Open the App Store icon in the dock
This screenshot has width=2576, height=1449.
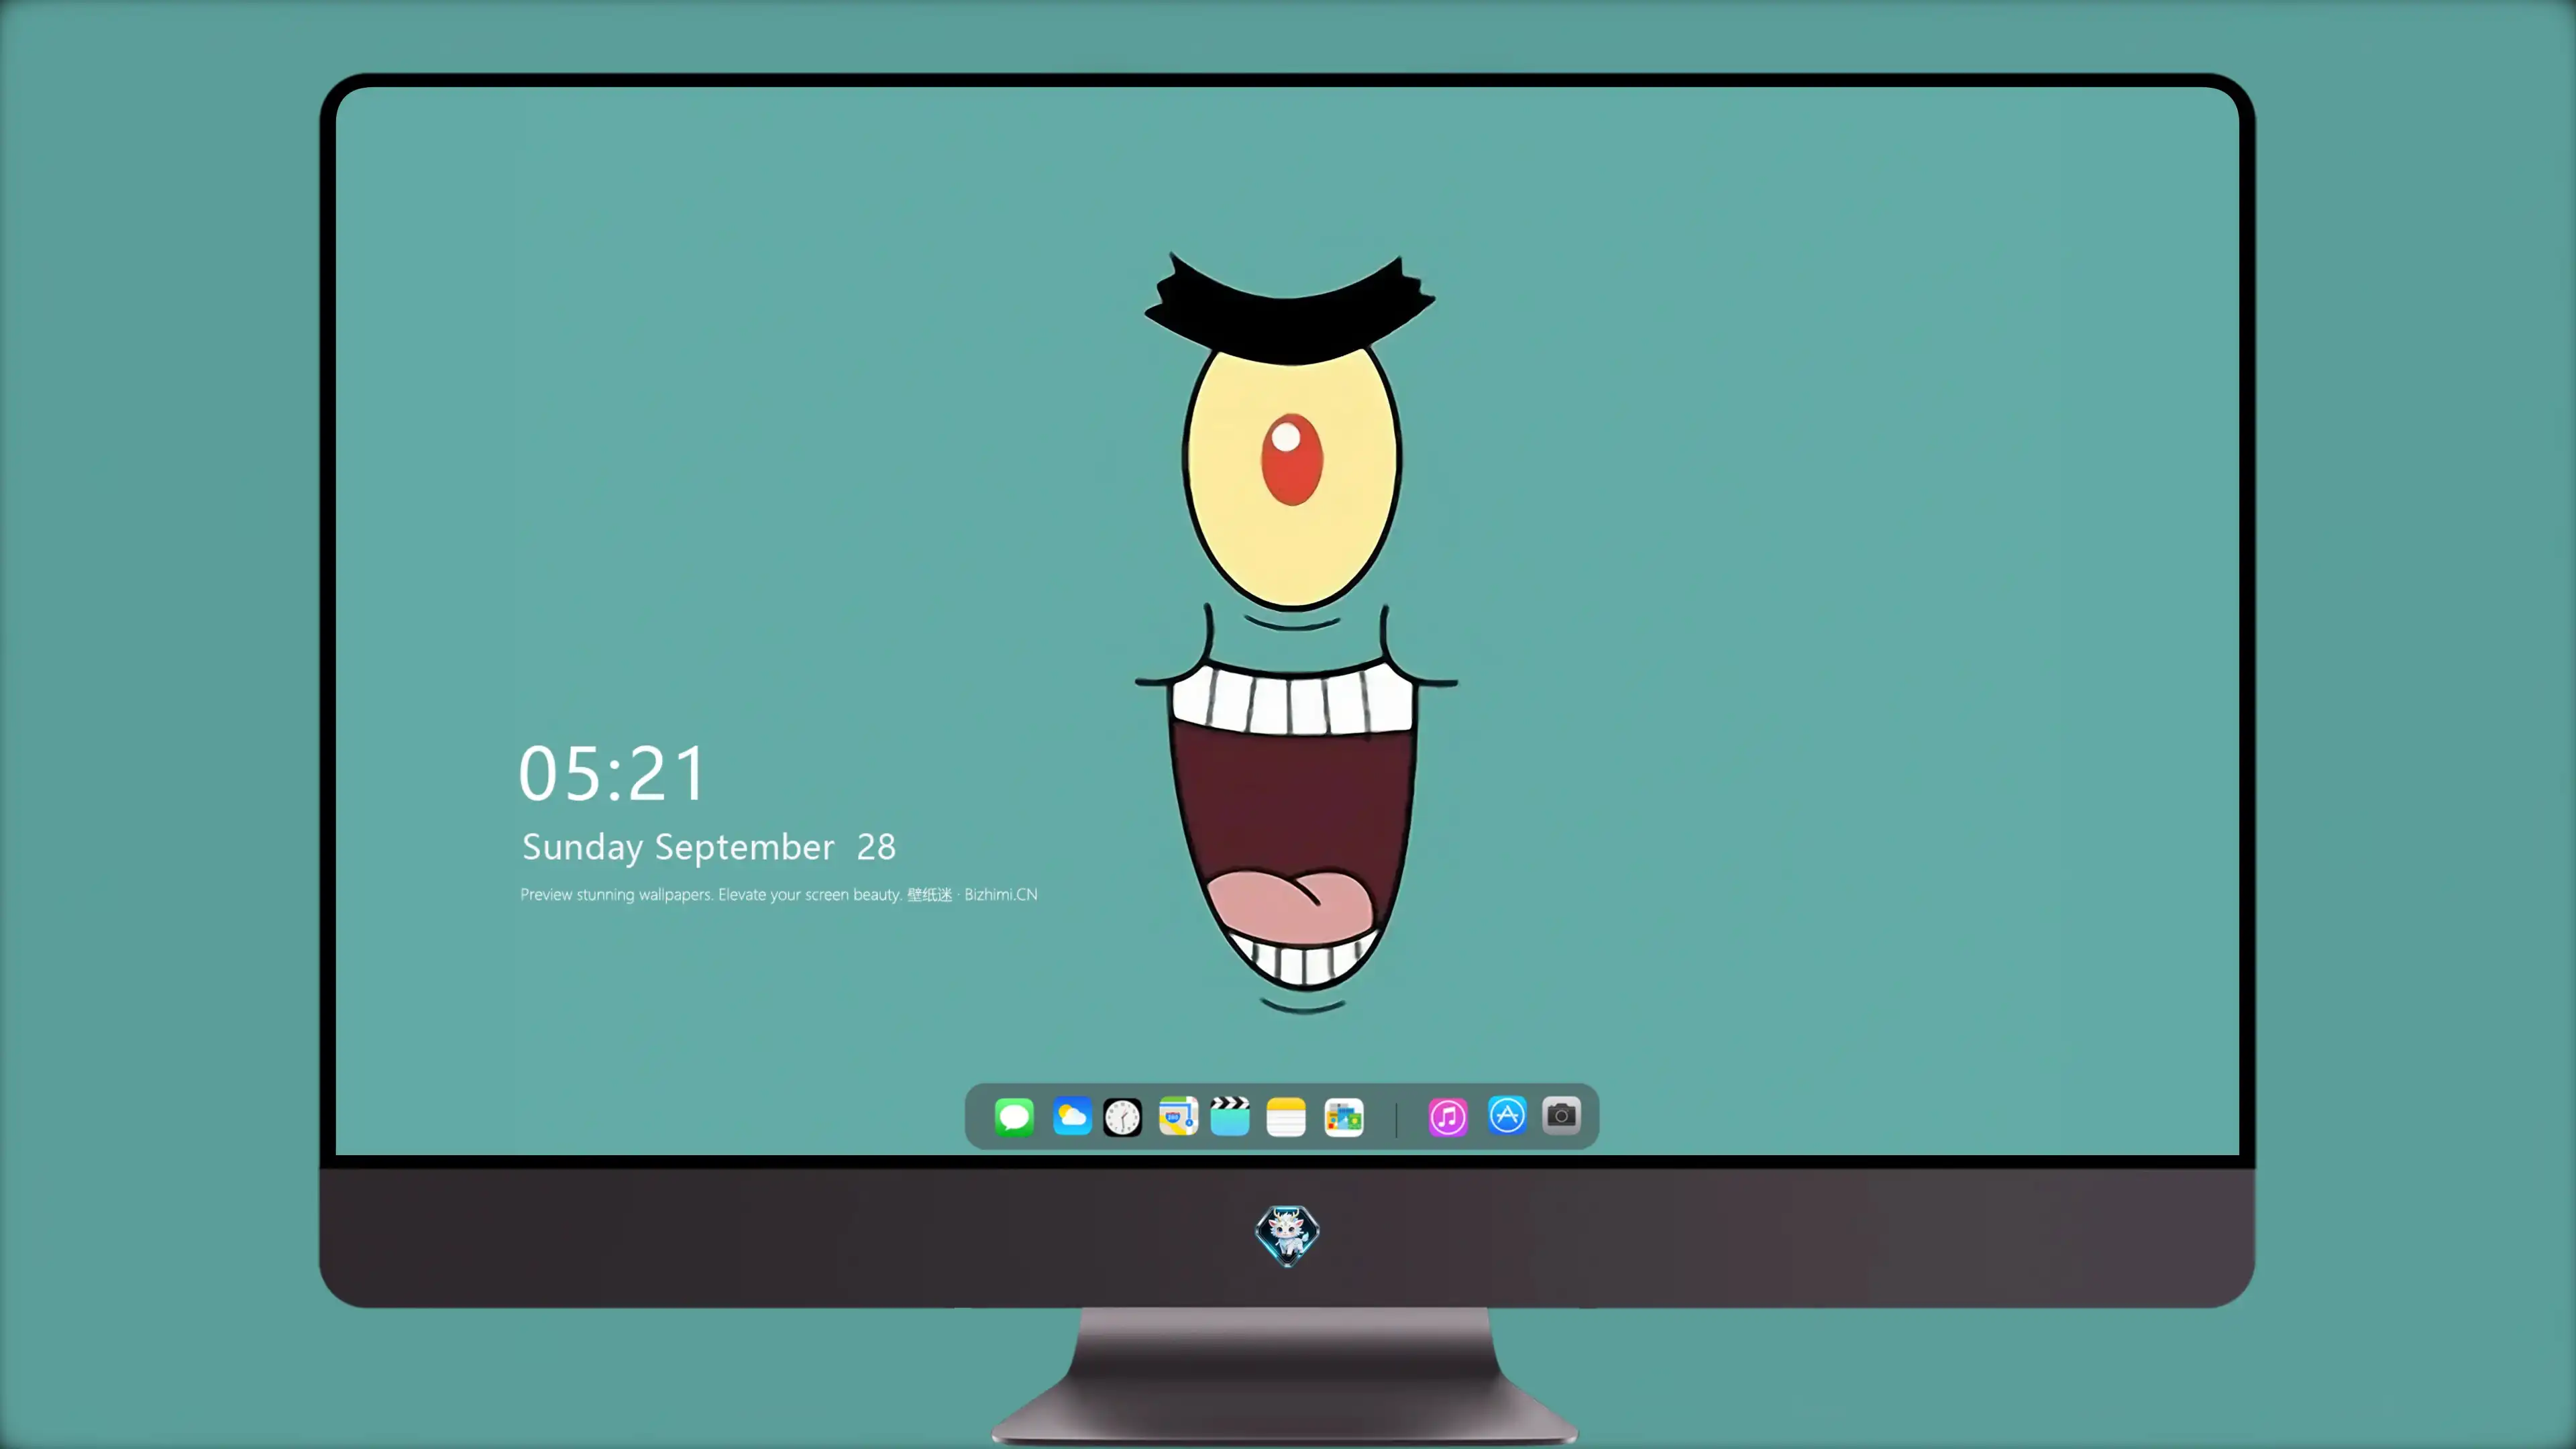click(1507, 1115)
